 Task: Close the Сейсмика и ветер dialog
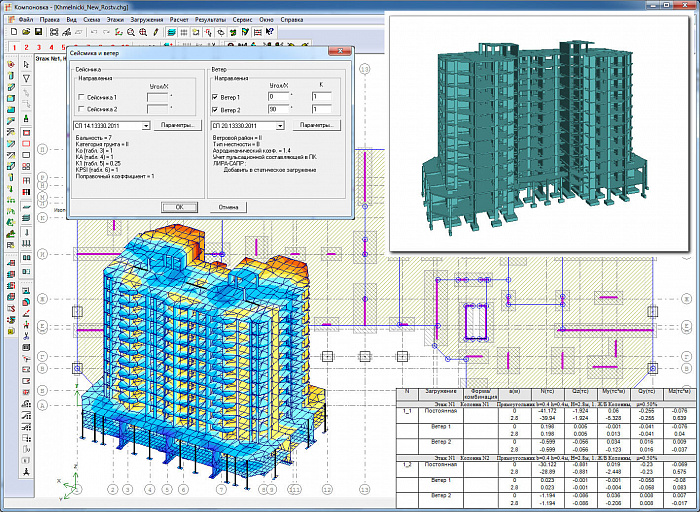[x=341, y=51]
